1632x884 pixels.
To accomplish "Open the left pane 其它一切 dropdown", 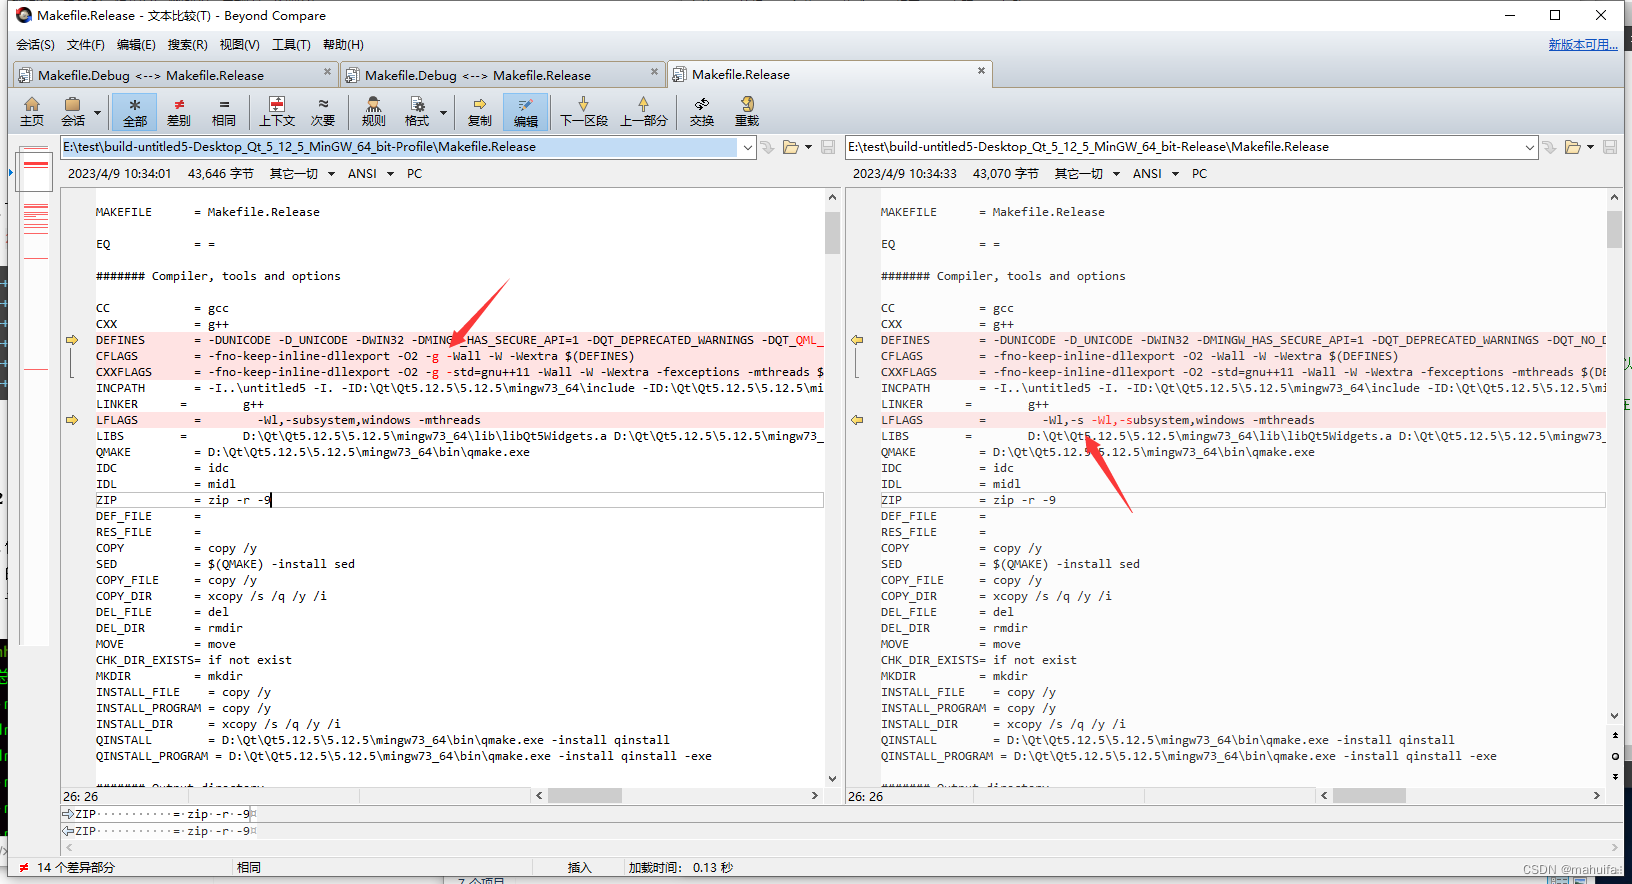I will tap(302, 174).
